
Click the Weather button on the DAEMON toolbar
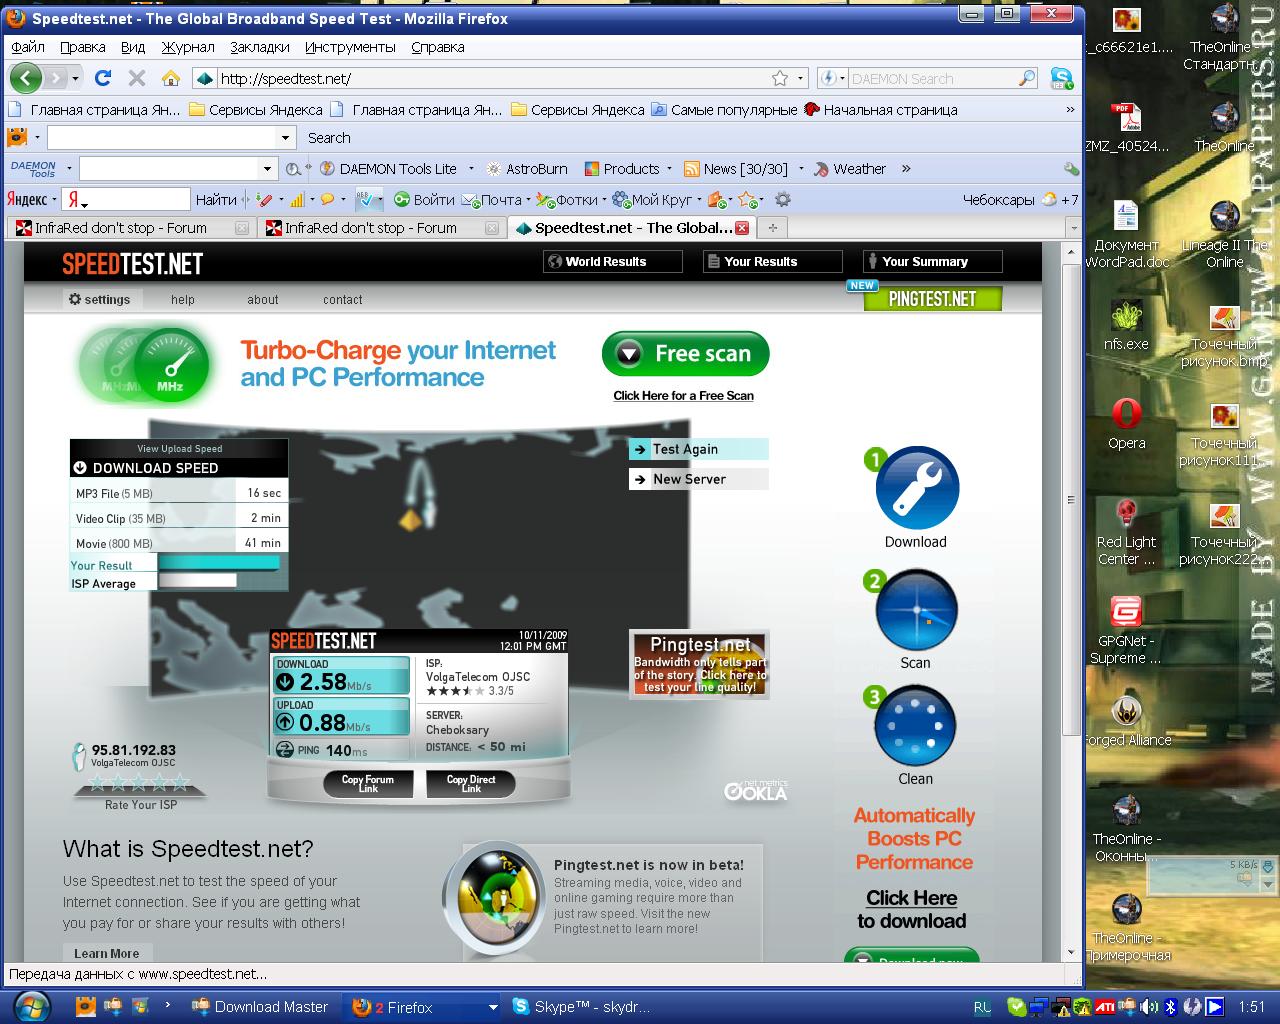[850, 169]
